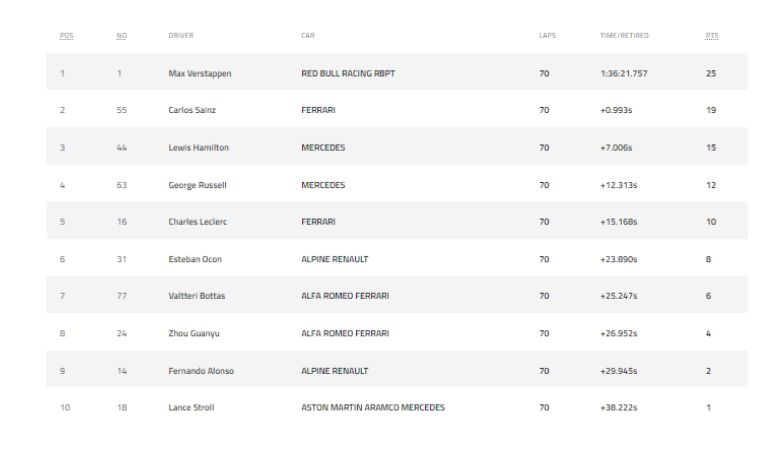Viewport: 772px width, 469px height.
Task: Click the winning time 1:36:21.757
Action: (624, 73)
